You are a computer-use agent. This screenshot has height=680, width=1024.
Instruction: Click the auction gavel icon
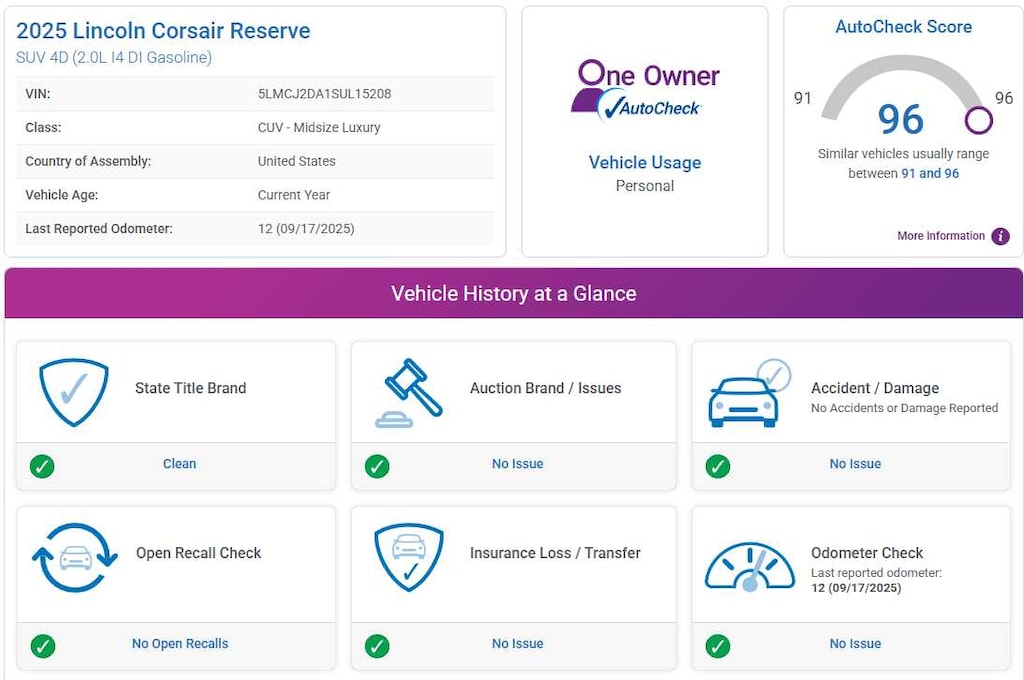[412, 392]
